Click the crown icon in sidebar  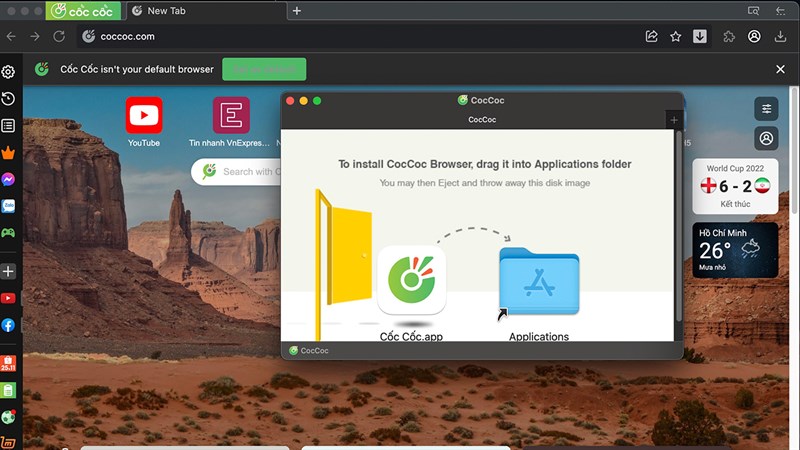coord(8,153)
